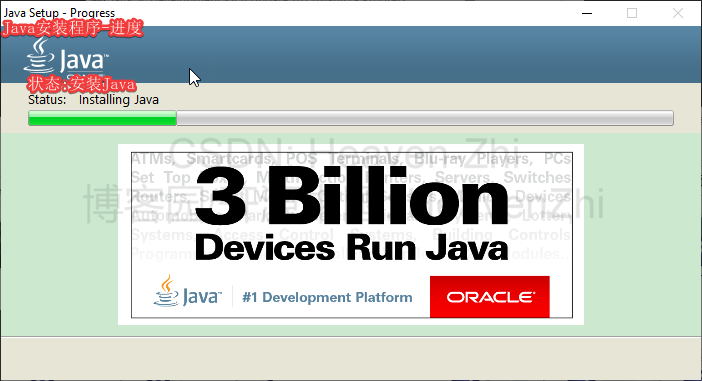Click the Java logo in the header banner
Screen dimensions: 702x381
point(66,56)
